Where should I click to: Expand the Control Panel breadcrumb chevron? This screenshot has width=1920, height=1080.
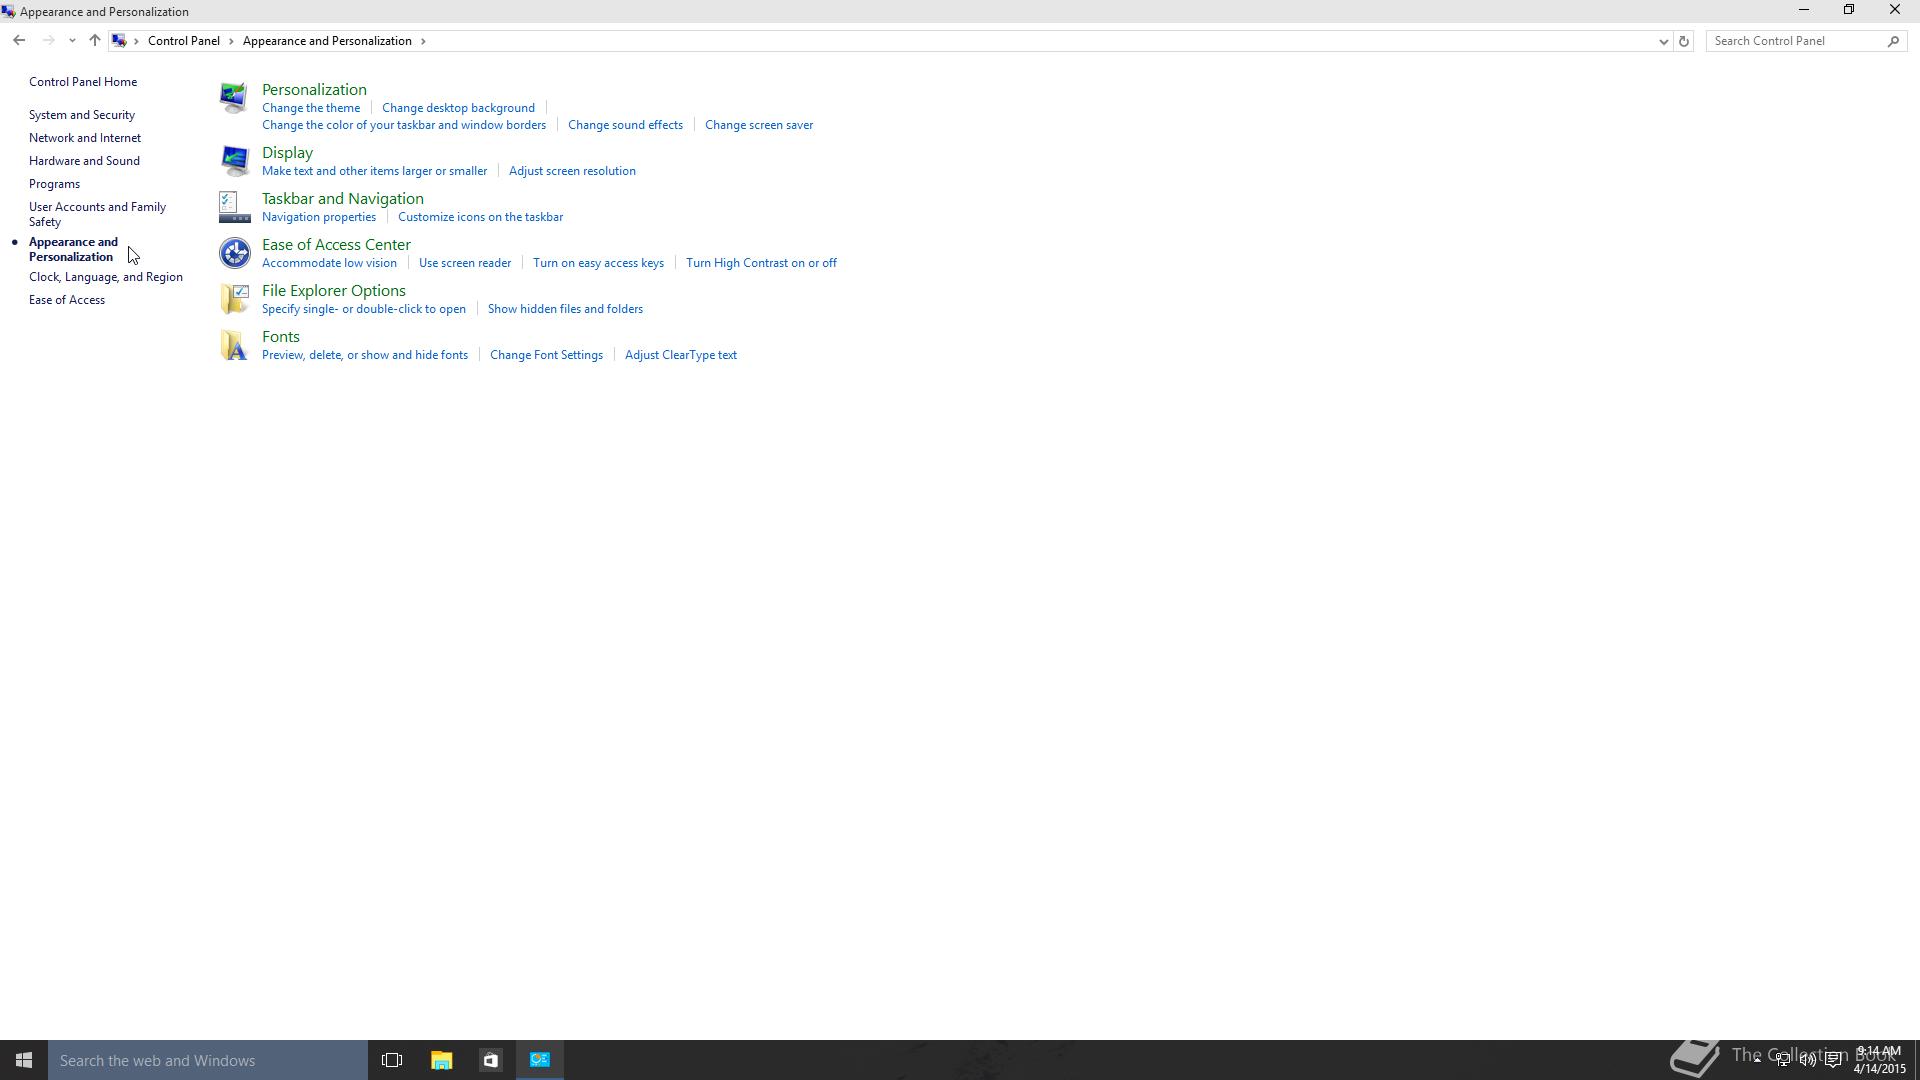tap(231, 41)
